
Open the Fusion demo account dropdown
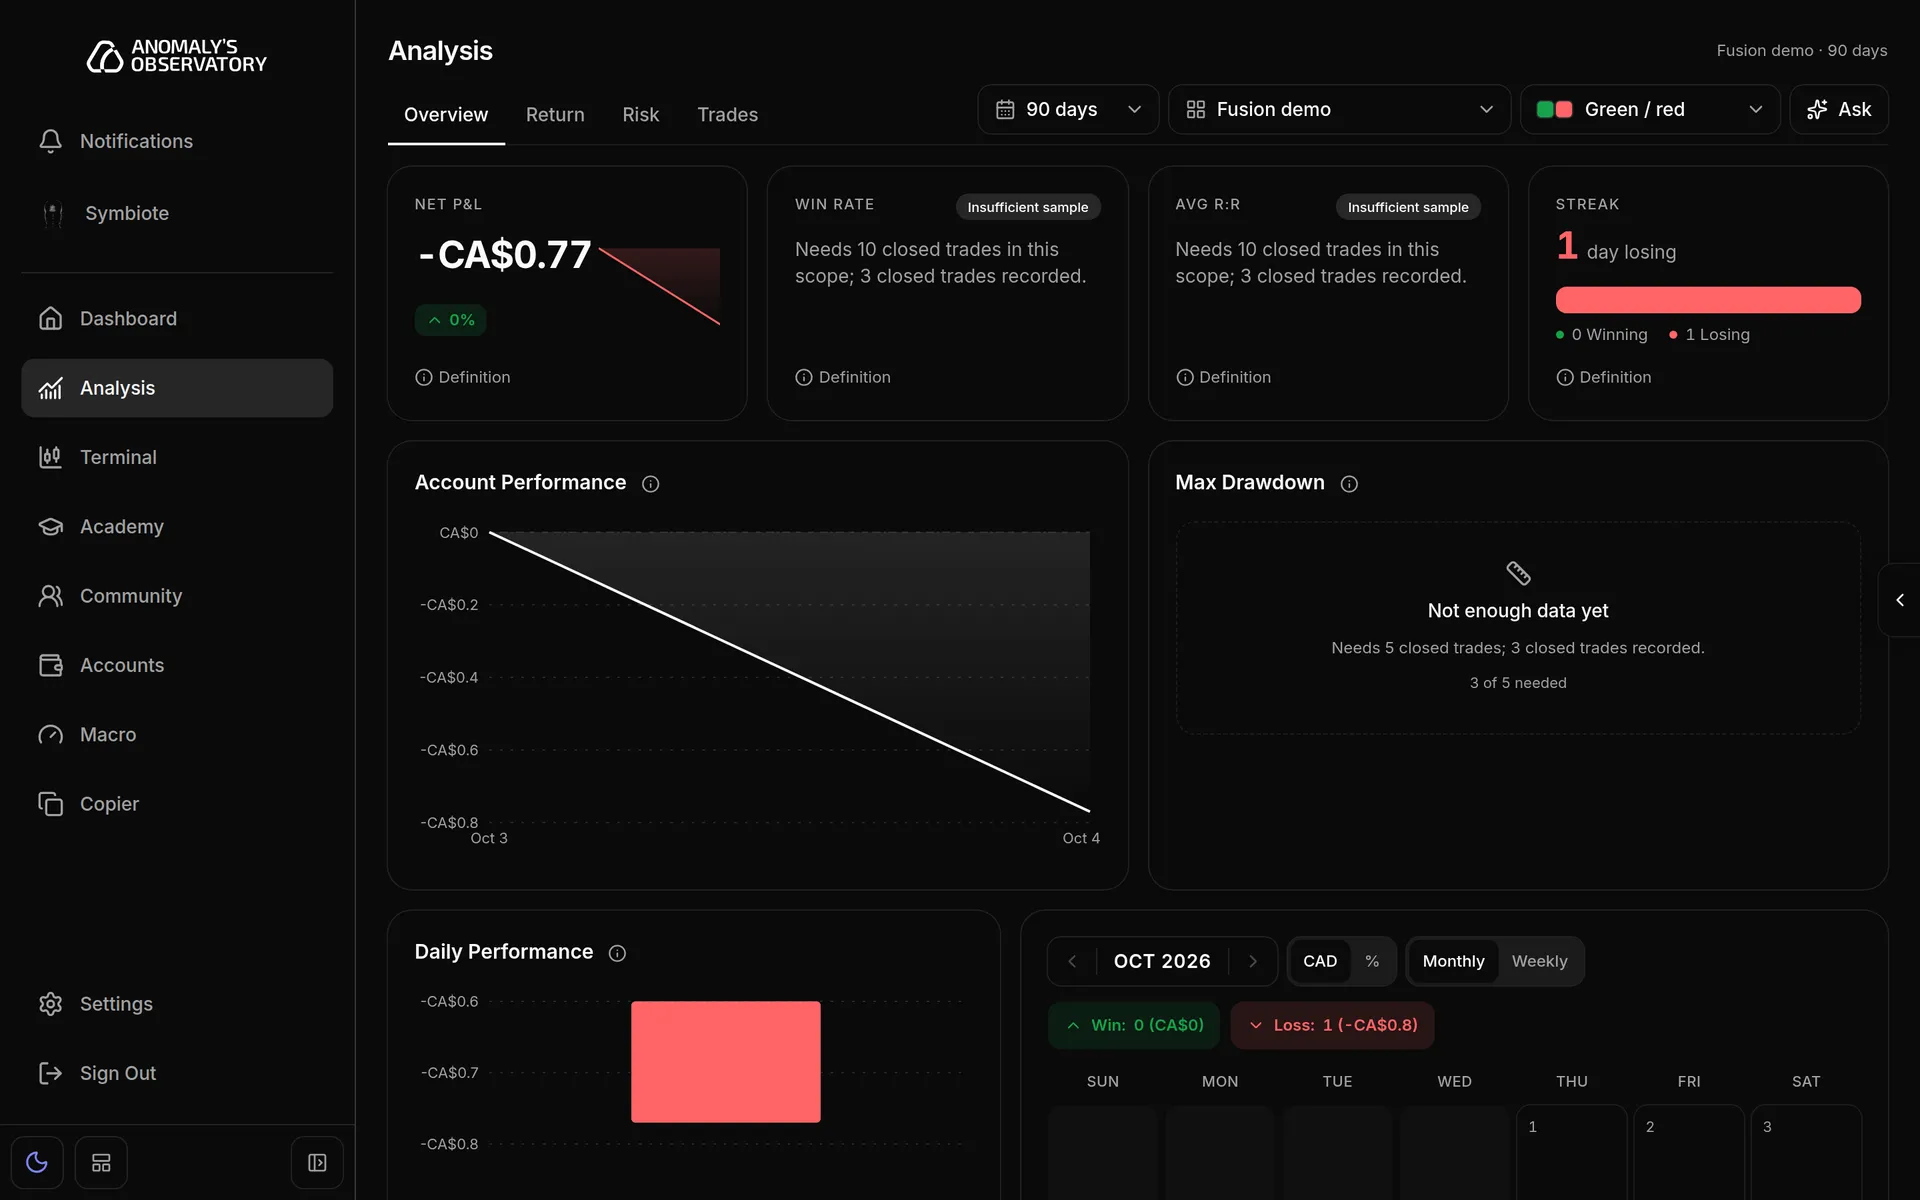[1339, 109]
